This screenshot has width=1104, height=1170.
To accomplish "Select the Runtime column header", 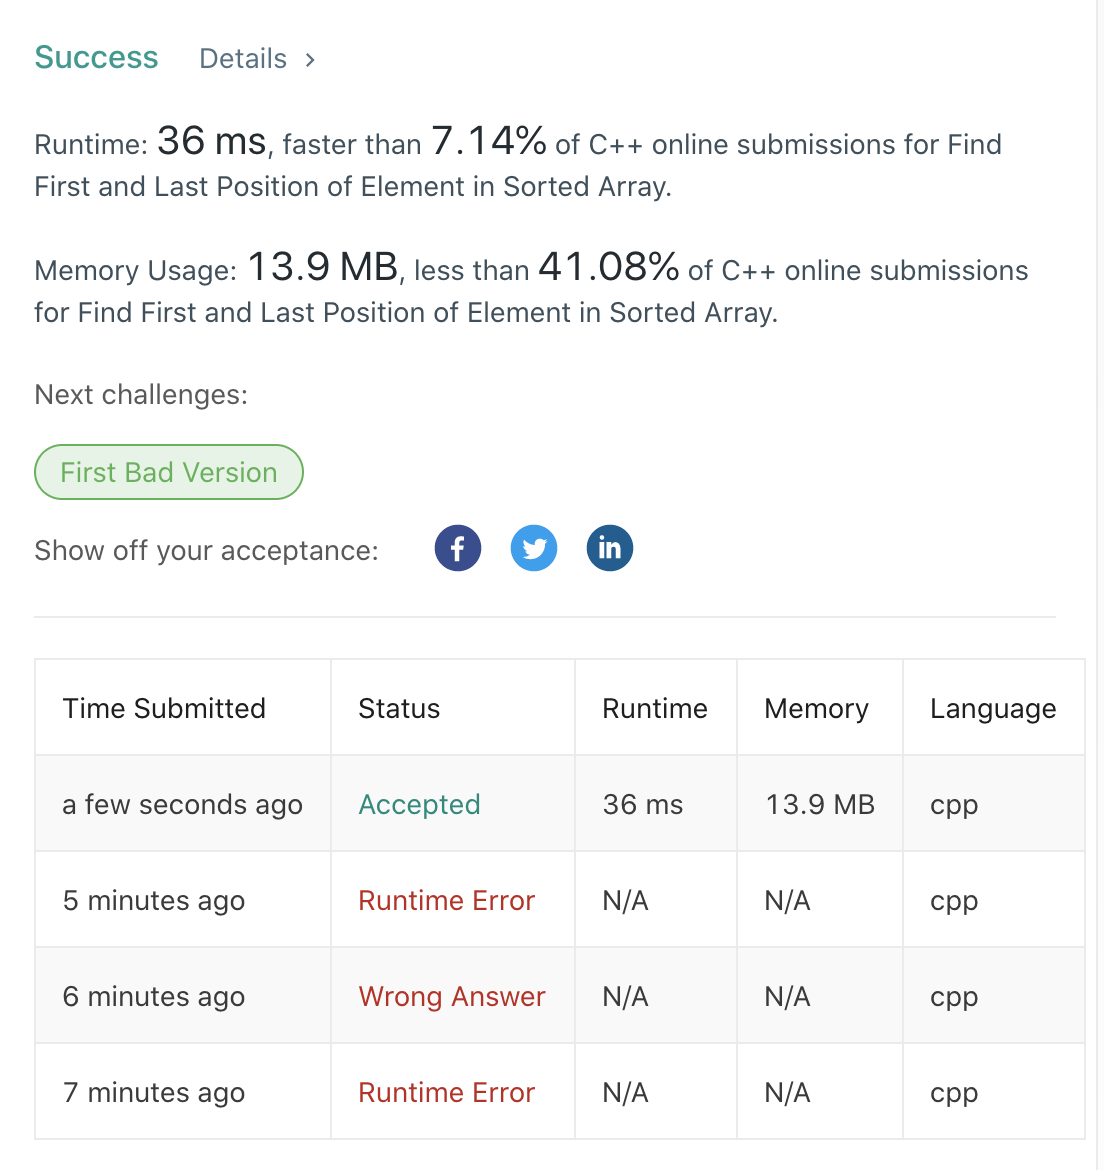I will pyautogui.click(x=655, y=708).
